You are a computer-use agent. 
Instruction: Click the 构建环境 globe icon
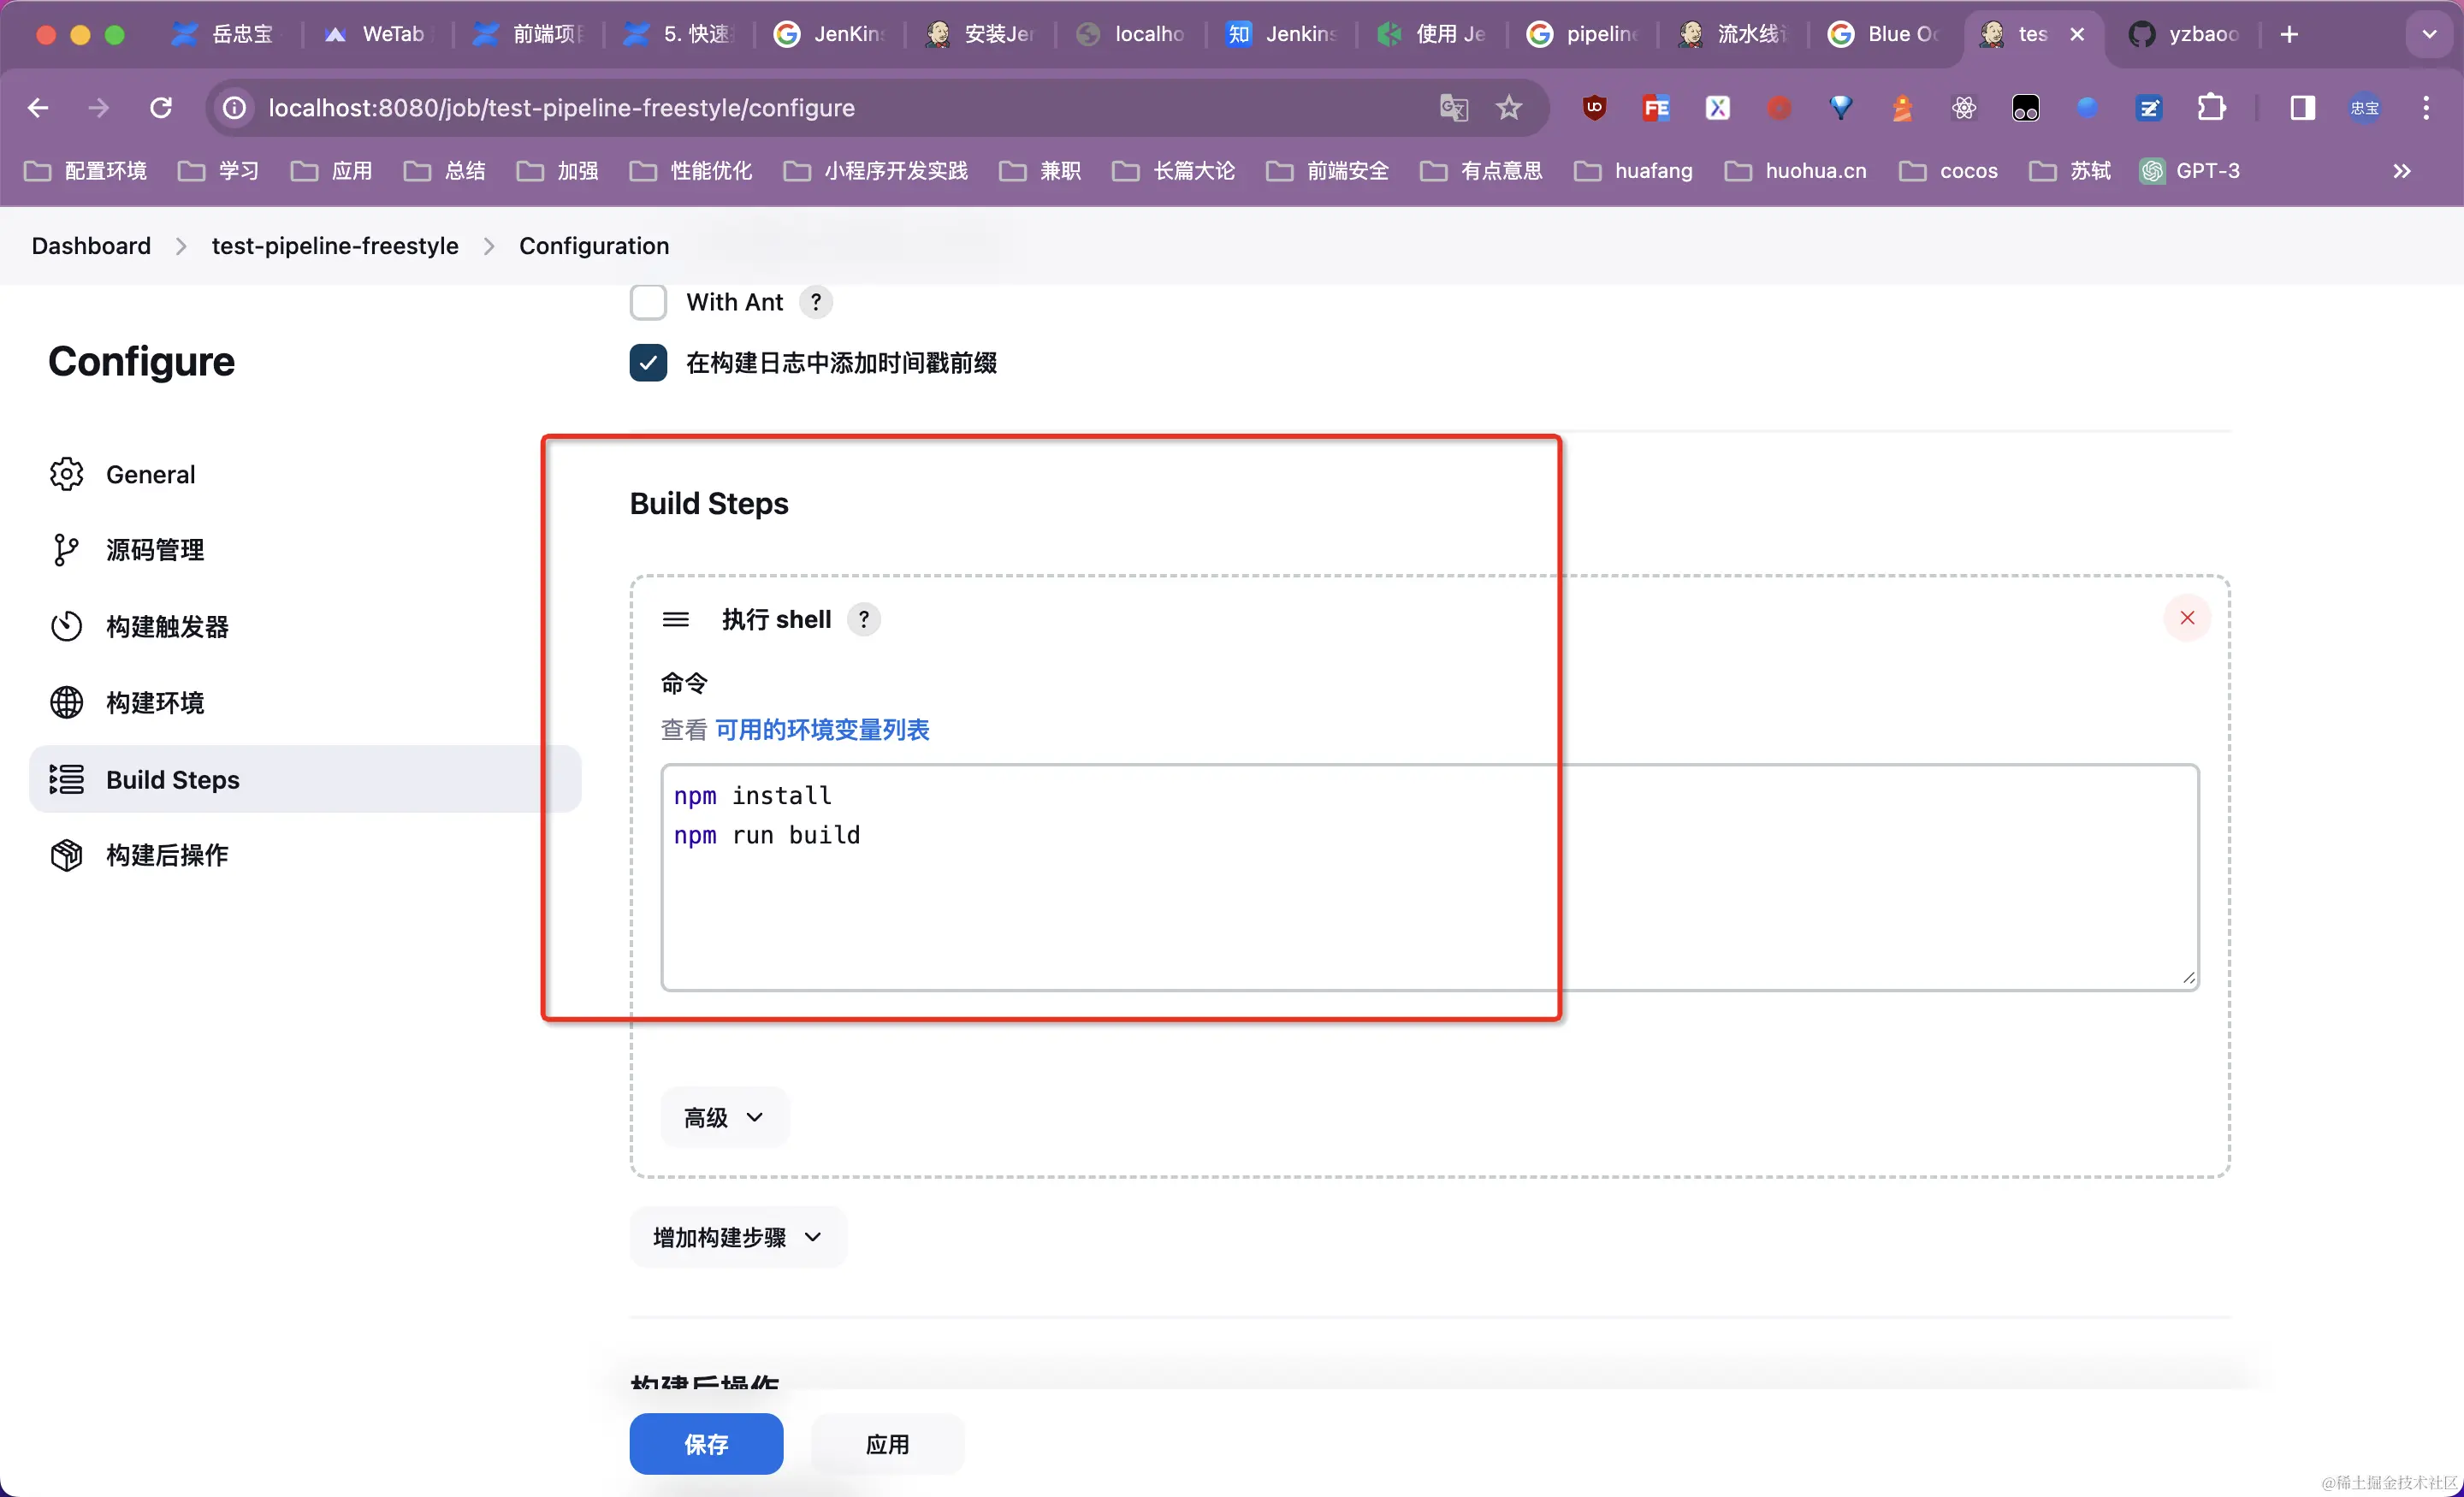coord(66,703)
